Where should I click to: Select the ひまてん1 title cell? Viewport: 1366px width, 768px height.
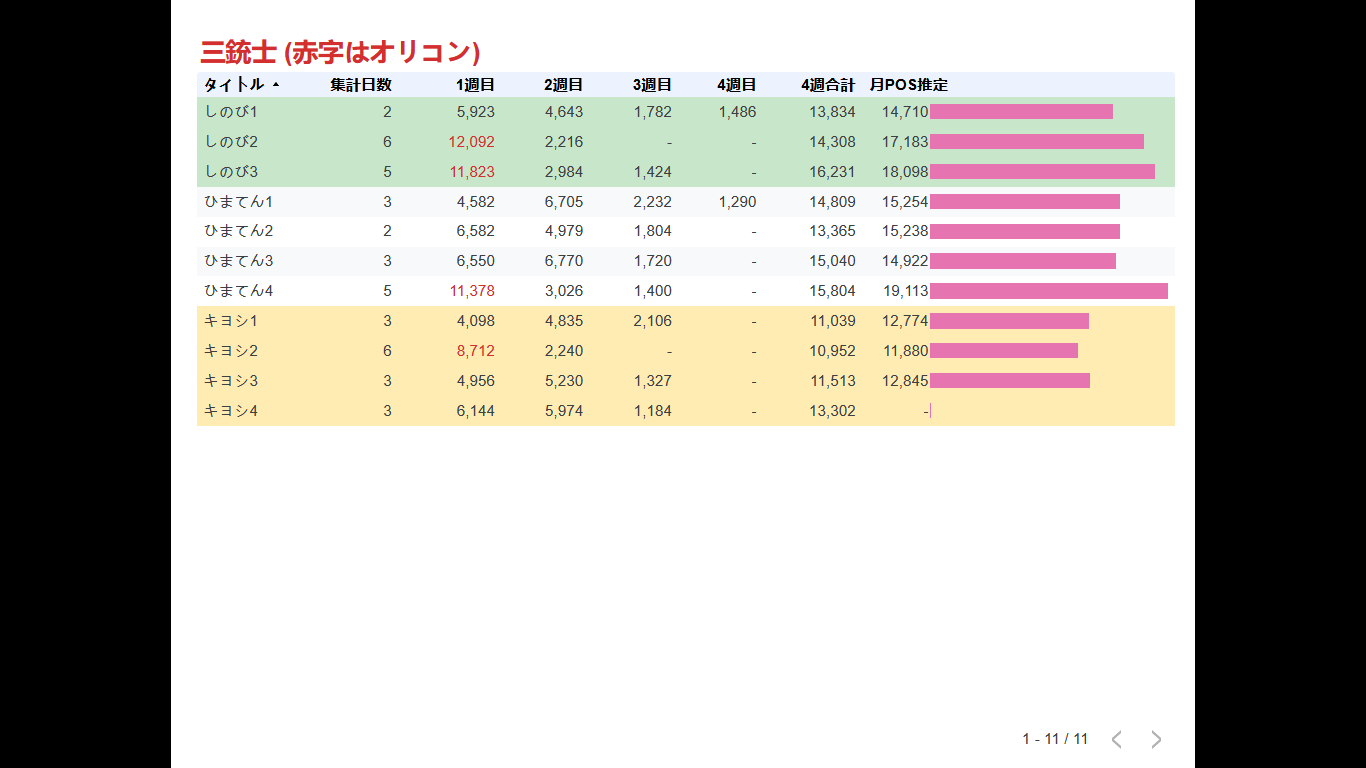(239, 202)
